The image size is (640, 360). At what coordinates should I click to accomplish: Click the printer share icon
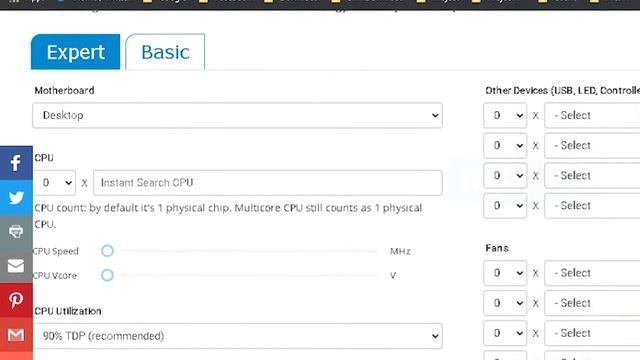pos(16,231)
